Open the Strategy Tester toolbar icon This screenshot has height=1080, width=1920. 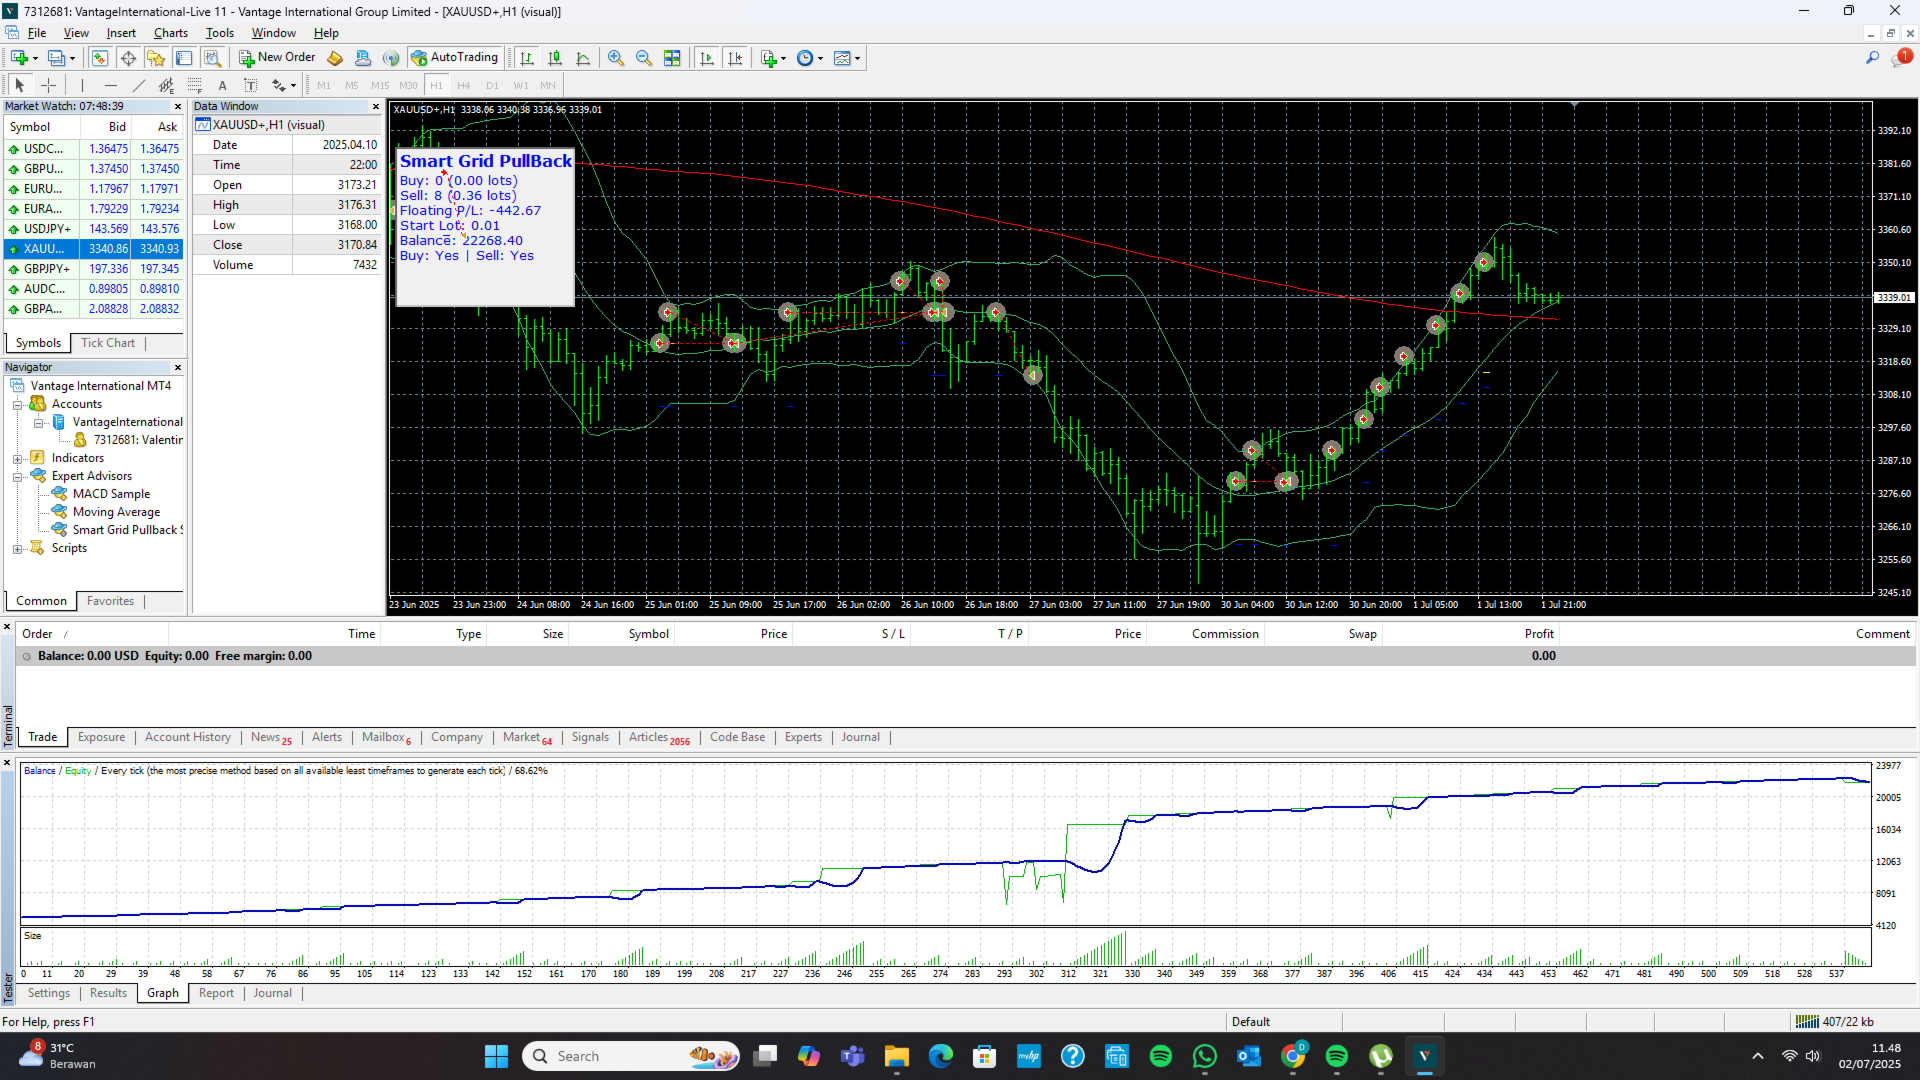[x=212, y=58]
